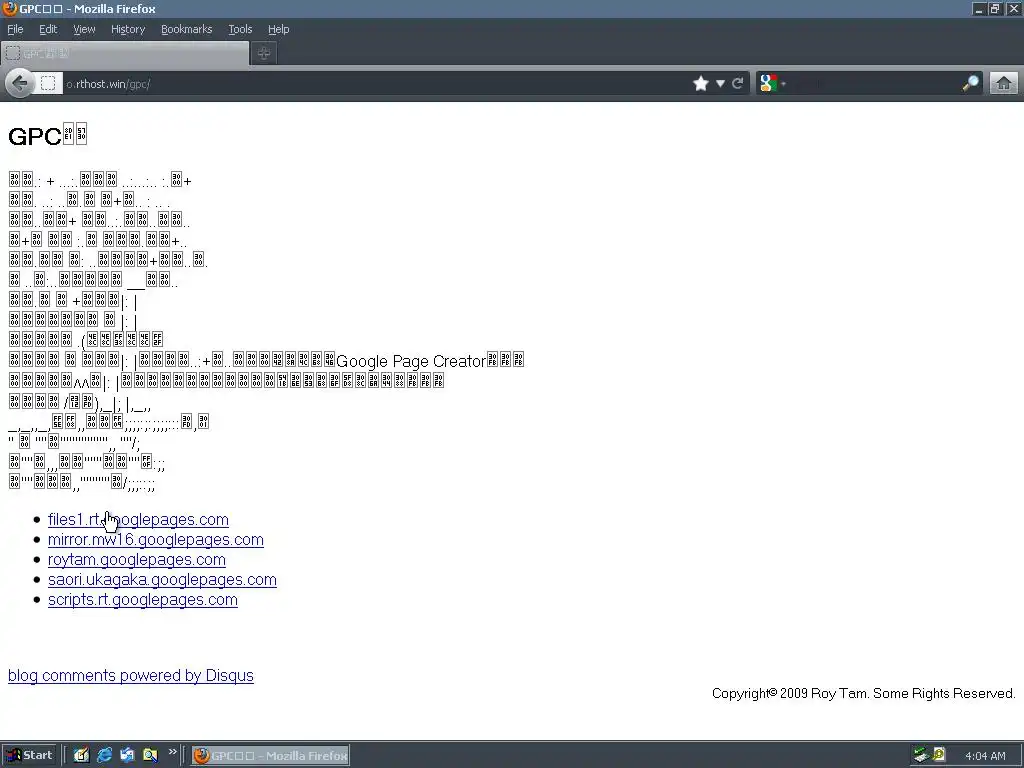Viewport: 1024px width, 768px height.
Task: Bookmark this page with the star icon
Action: tap(701, 84)
